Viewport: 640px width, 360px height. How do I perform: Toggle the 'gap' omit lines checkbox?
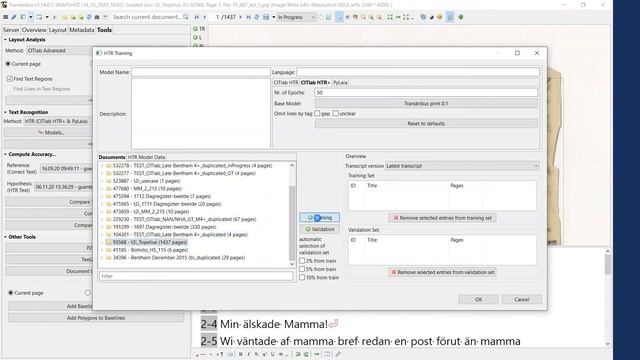pyautogui.click(x=318, y=113)
